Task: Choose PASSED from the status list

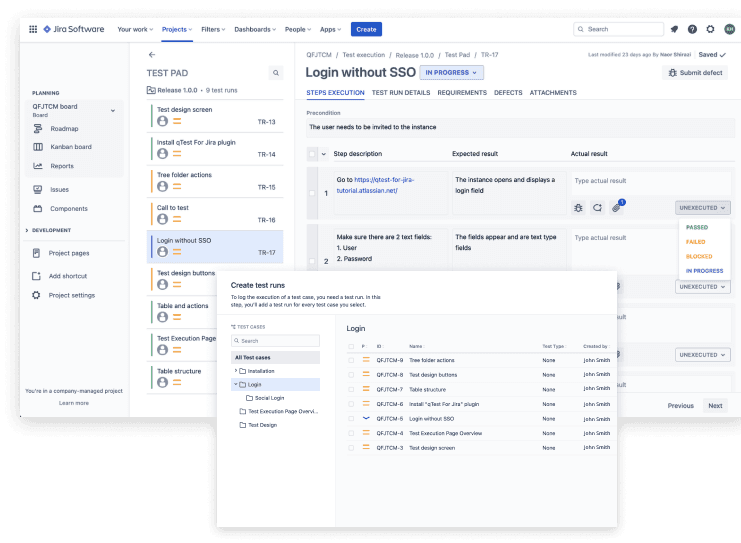Action: click(x=697, y=227)
